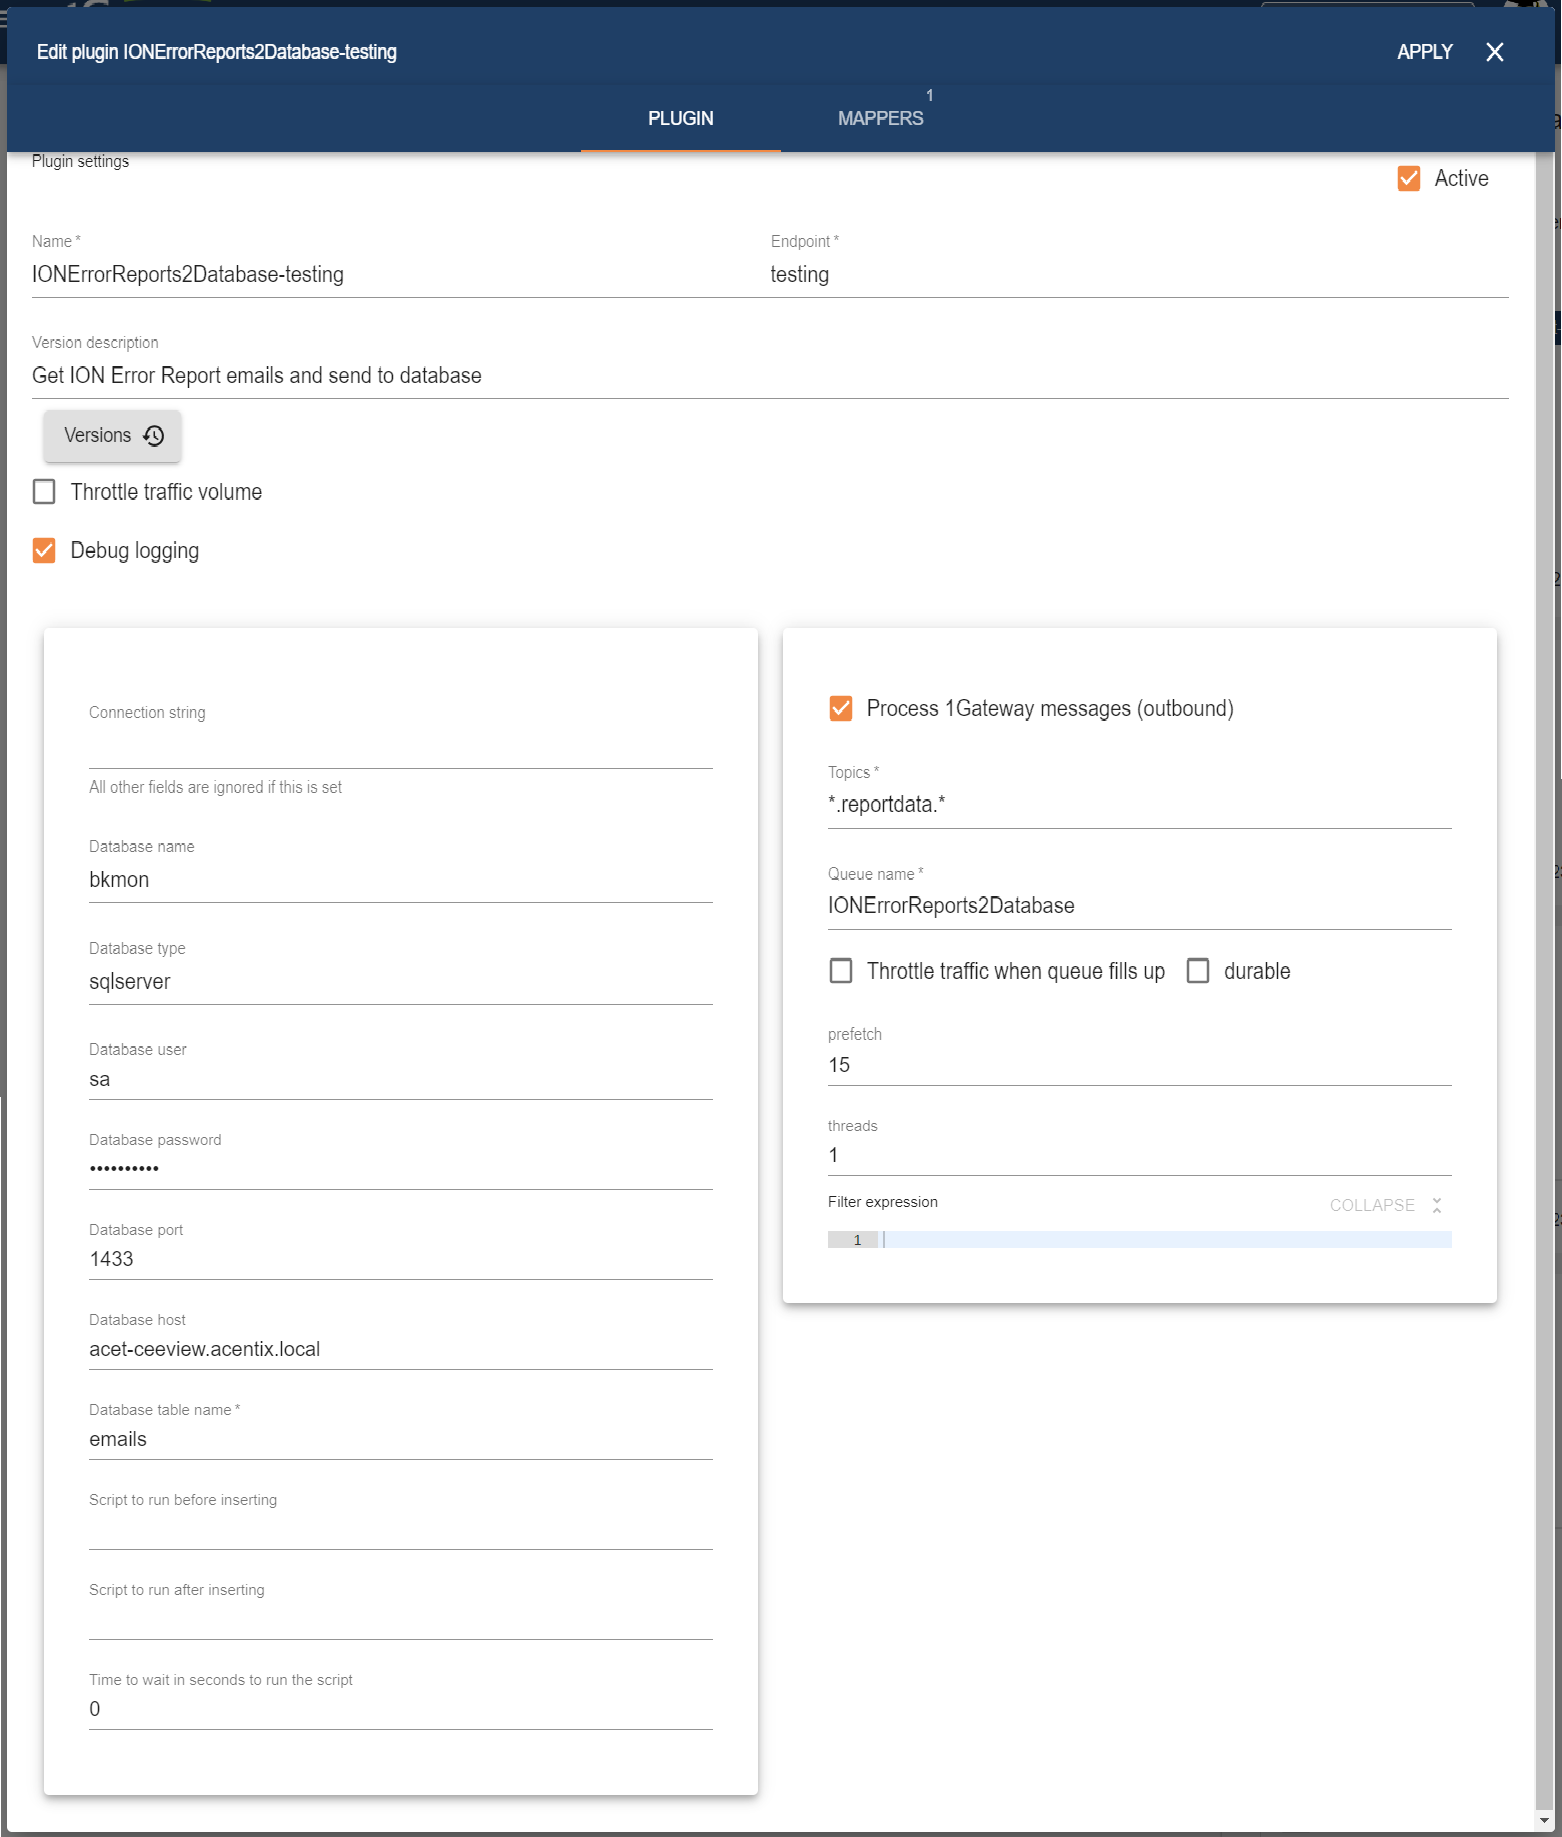Switch to the MAPPERS tab
This screenshot has width=1562, height=1837.
coord(880,118)
